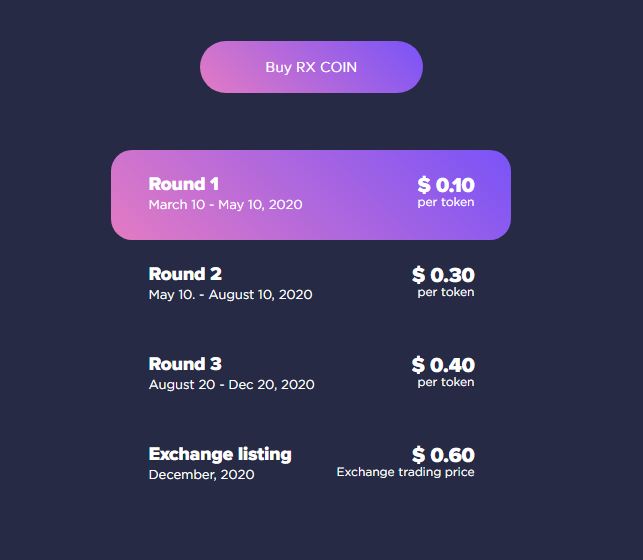Click the December, 2020 date text
The height and width of the screenshot is (560, 643).
point(201,474)
